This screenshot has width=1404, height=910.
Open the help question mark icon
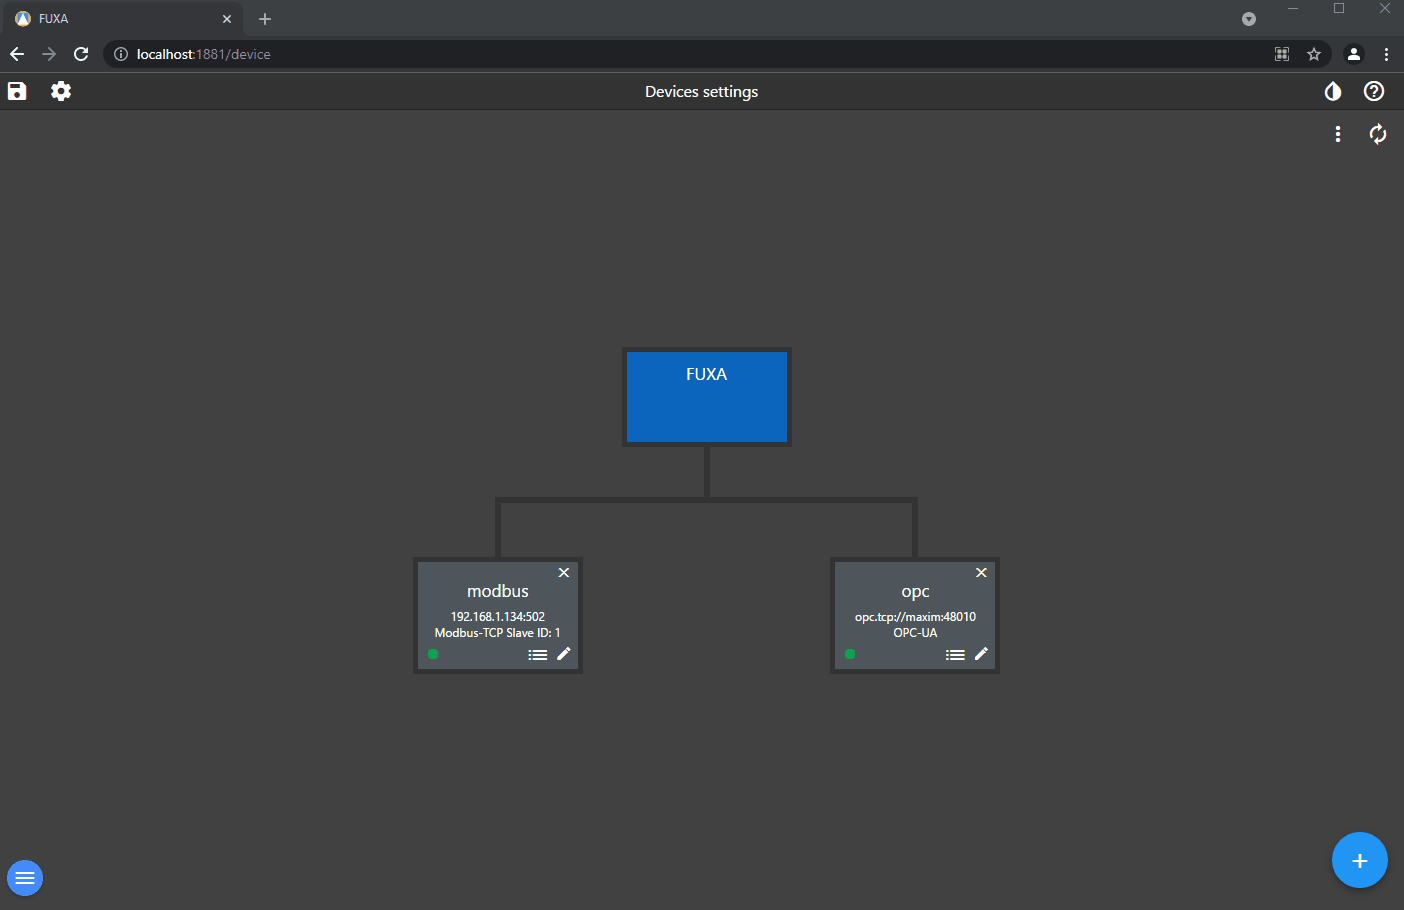1374,91
